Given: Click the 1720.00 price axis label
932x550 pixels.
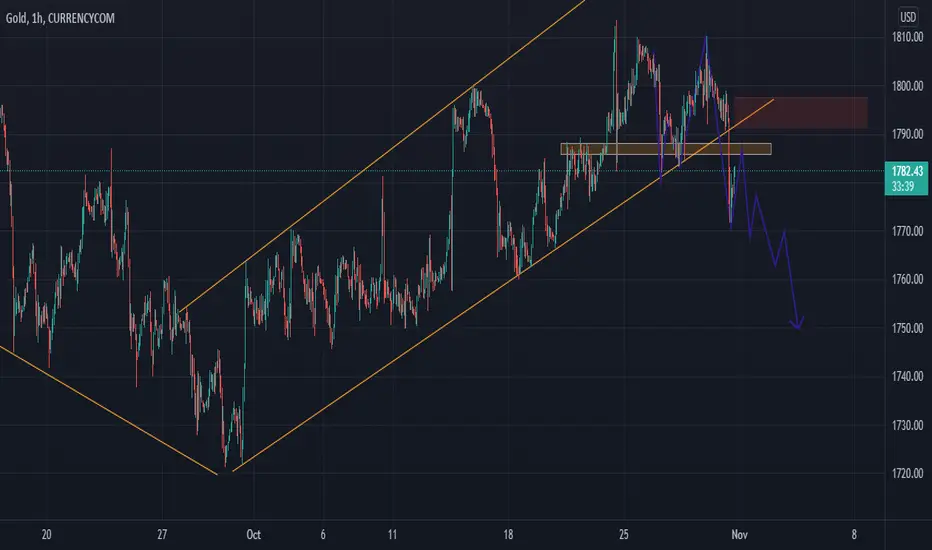Looking at the screenshot, I should coord(907,473).
